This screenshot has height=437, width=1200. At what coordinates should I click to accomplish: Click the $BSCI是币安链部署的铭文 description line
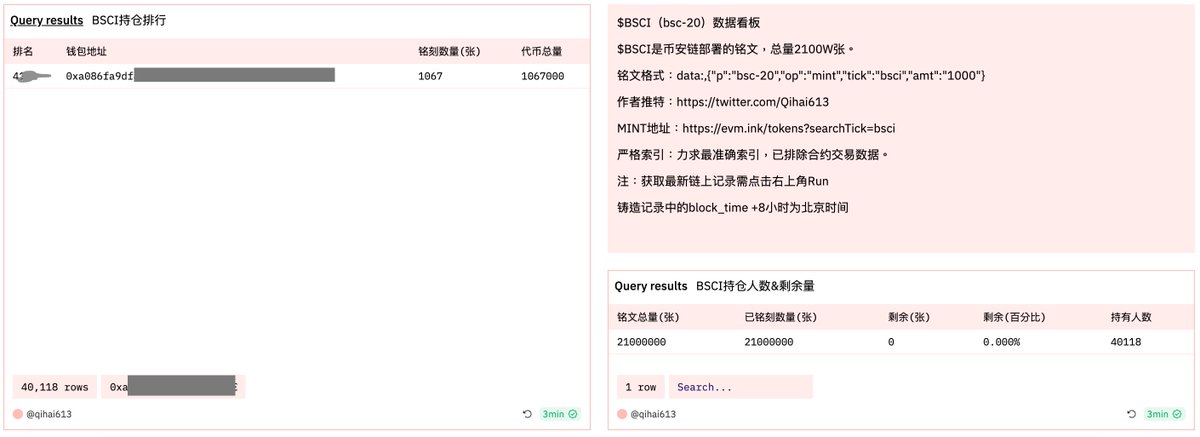pos(736,49)
